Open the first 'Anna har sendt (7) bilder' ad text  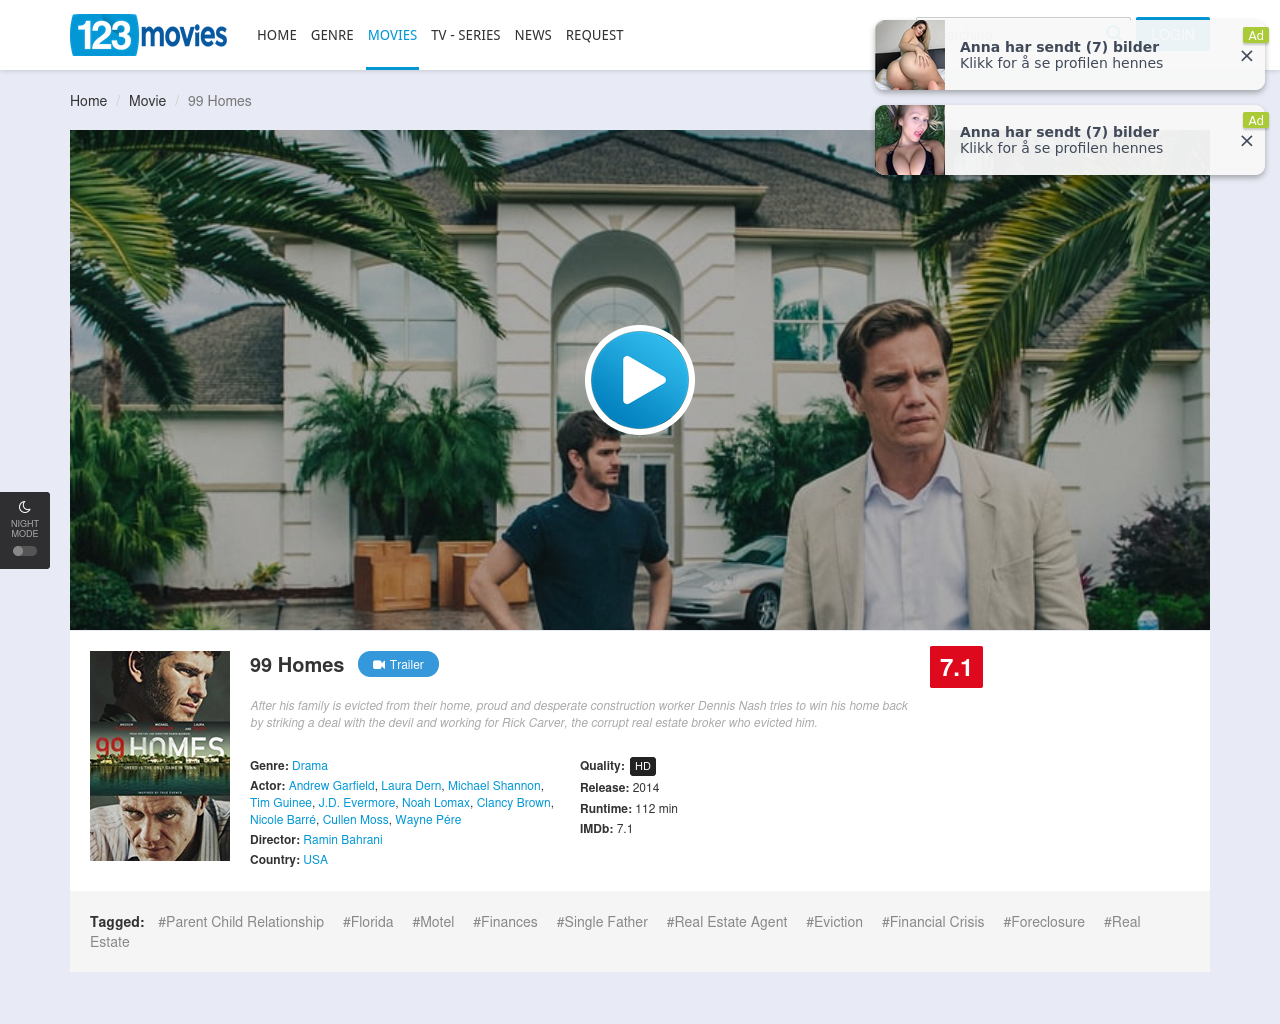click(1059, 47)
